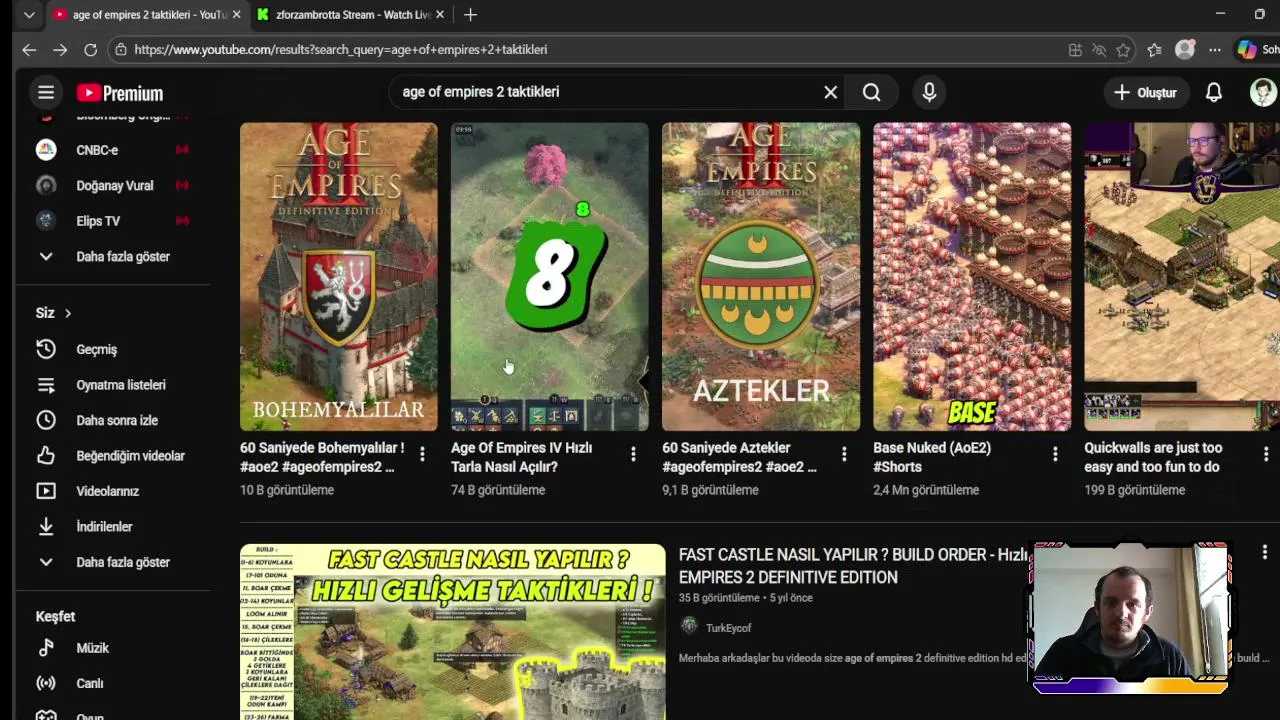Open the Bohemyalılar shorts thumbnail
The height and width of the screenshot is (720, 1280).
338,277
